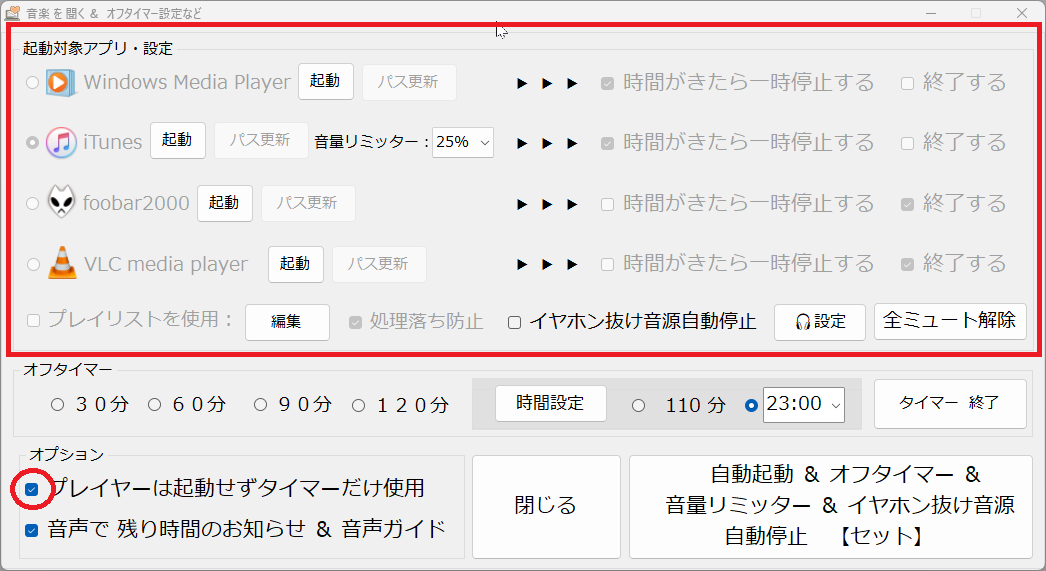This screenshot has height=571, width=1046.
Task: Click the VLC traffic cone icon
Action: [62, 263]
